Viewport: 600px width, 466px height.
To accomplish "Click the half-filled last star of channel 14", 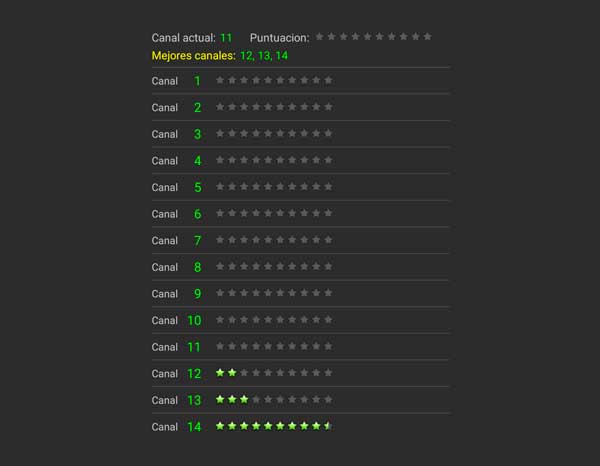I will (x=328, y=426).
